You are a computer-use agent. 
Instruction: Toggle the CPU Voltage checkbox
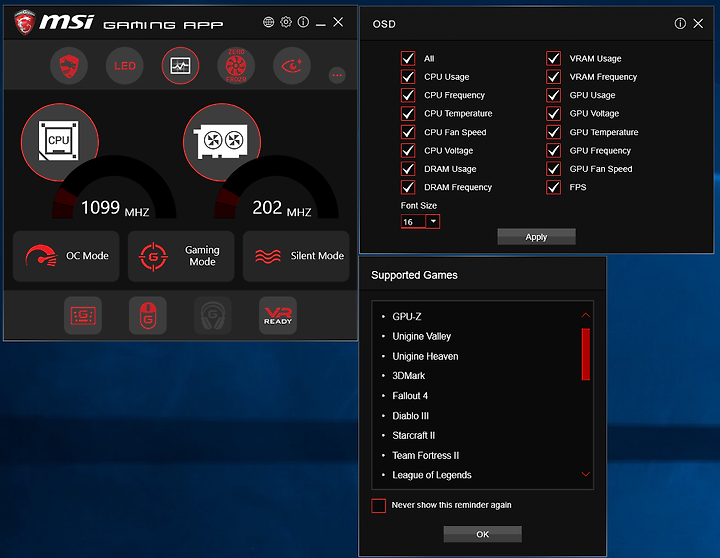tap(408, 151)
